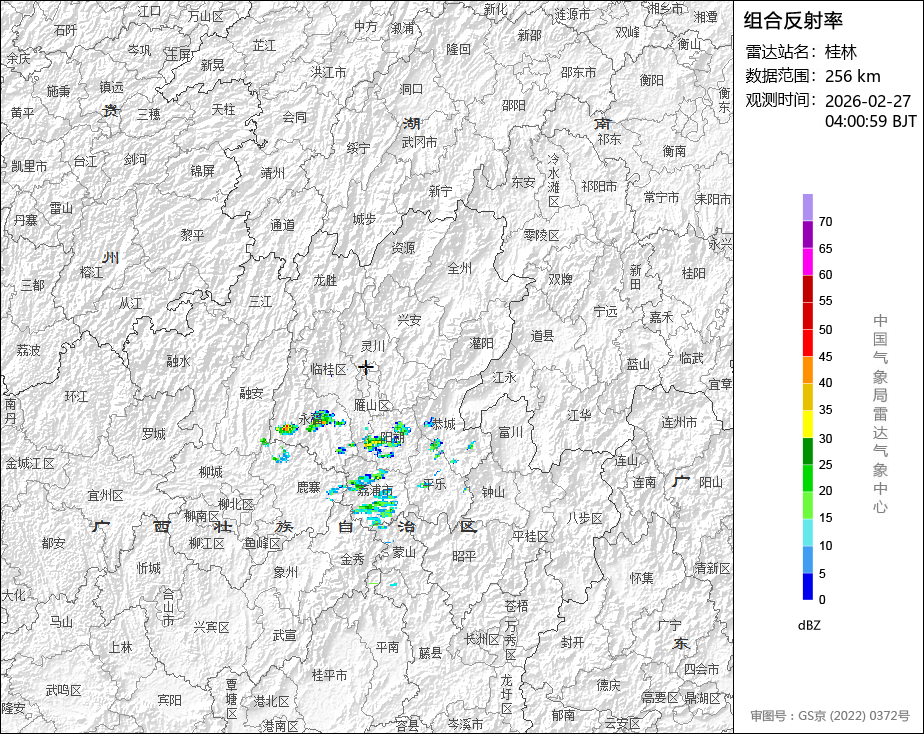The height and width of the screenshot is (734, 924).
Task: Click the 宜州区 map label
Action: 105,496
